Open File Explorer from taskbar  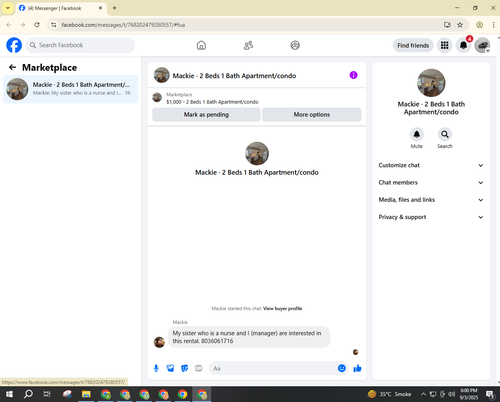[x=86, y=395]
